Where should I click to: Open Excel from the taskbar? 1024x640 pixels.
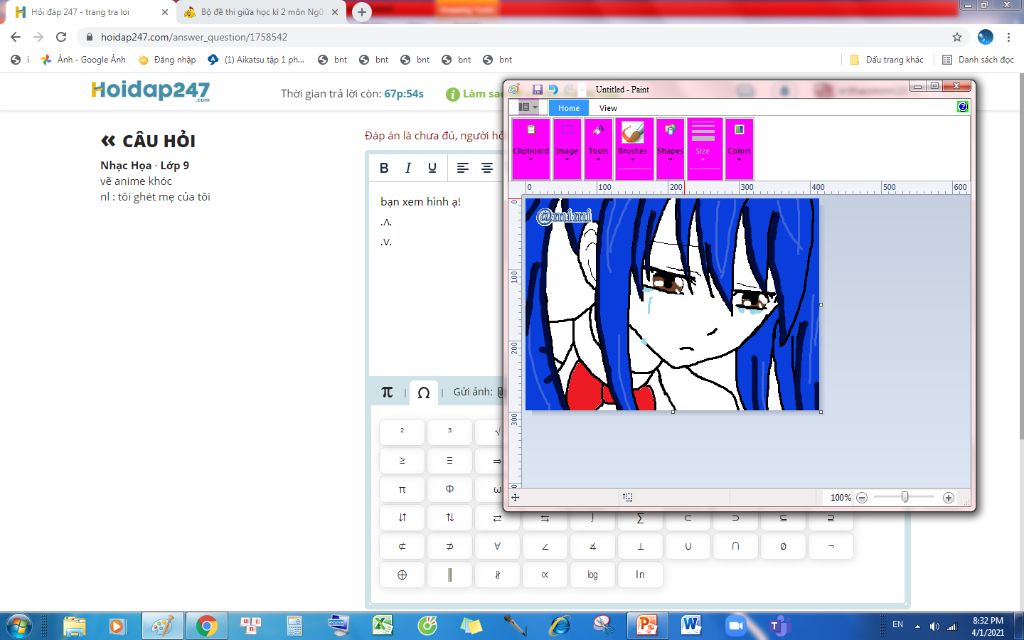coord(382,626)
